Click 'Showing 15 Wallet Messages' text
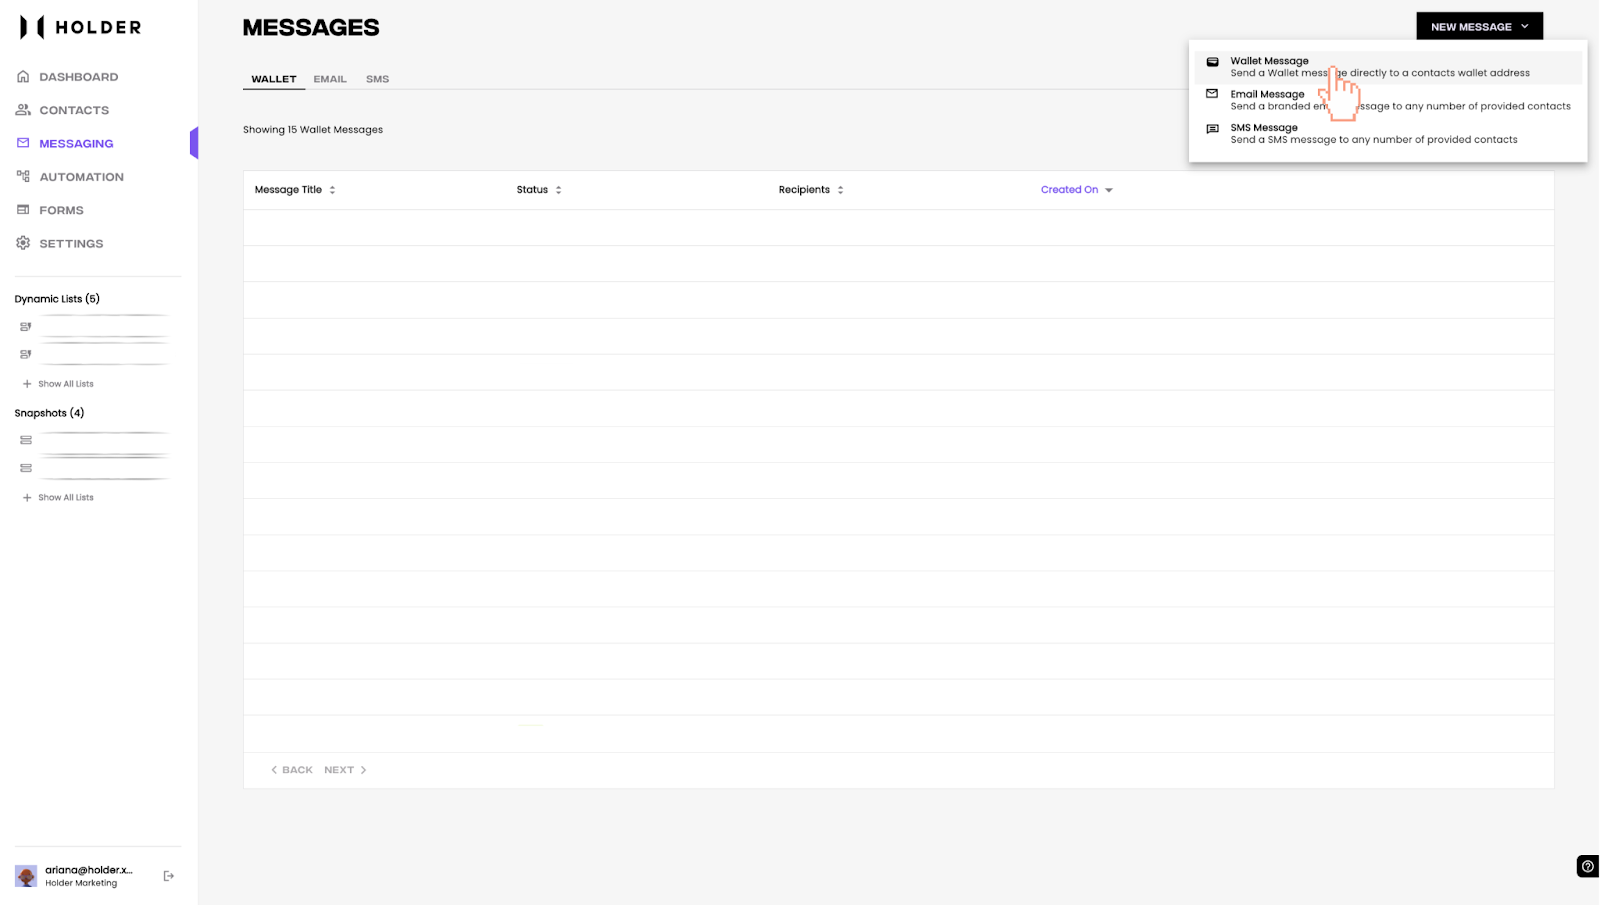1600x905 pixels. (313, 130)
